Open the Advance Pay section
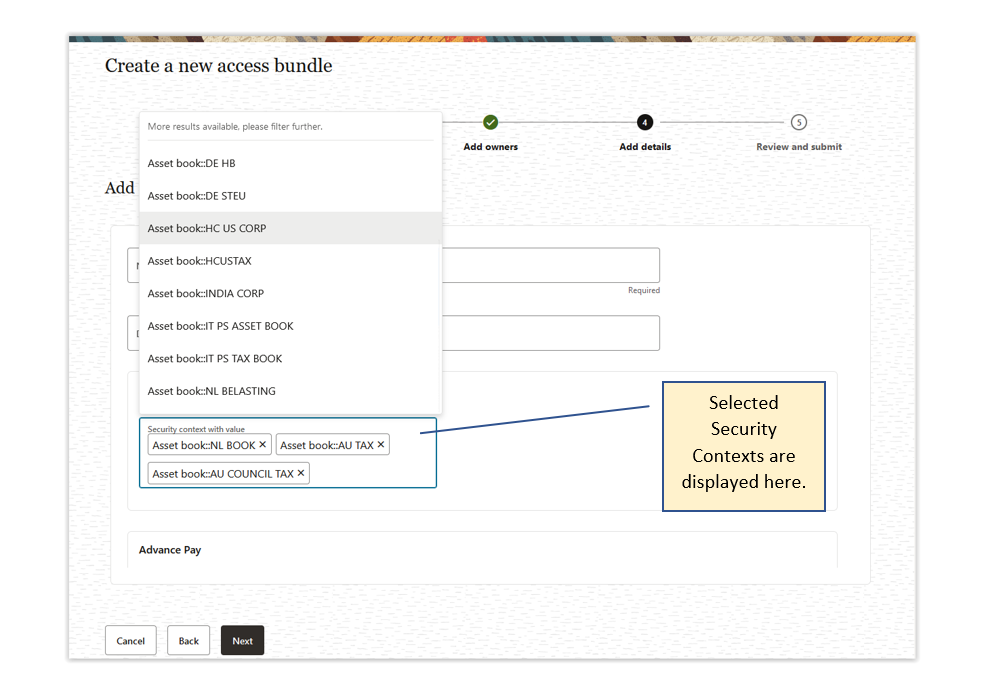 coord(170,550)
